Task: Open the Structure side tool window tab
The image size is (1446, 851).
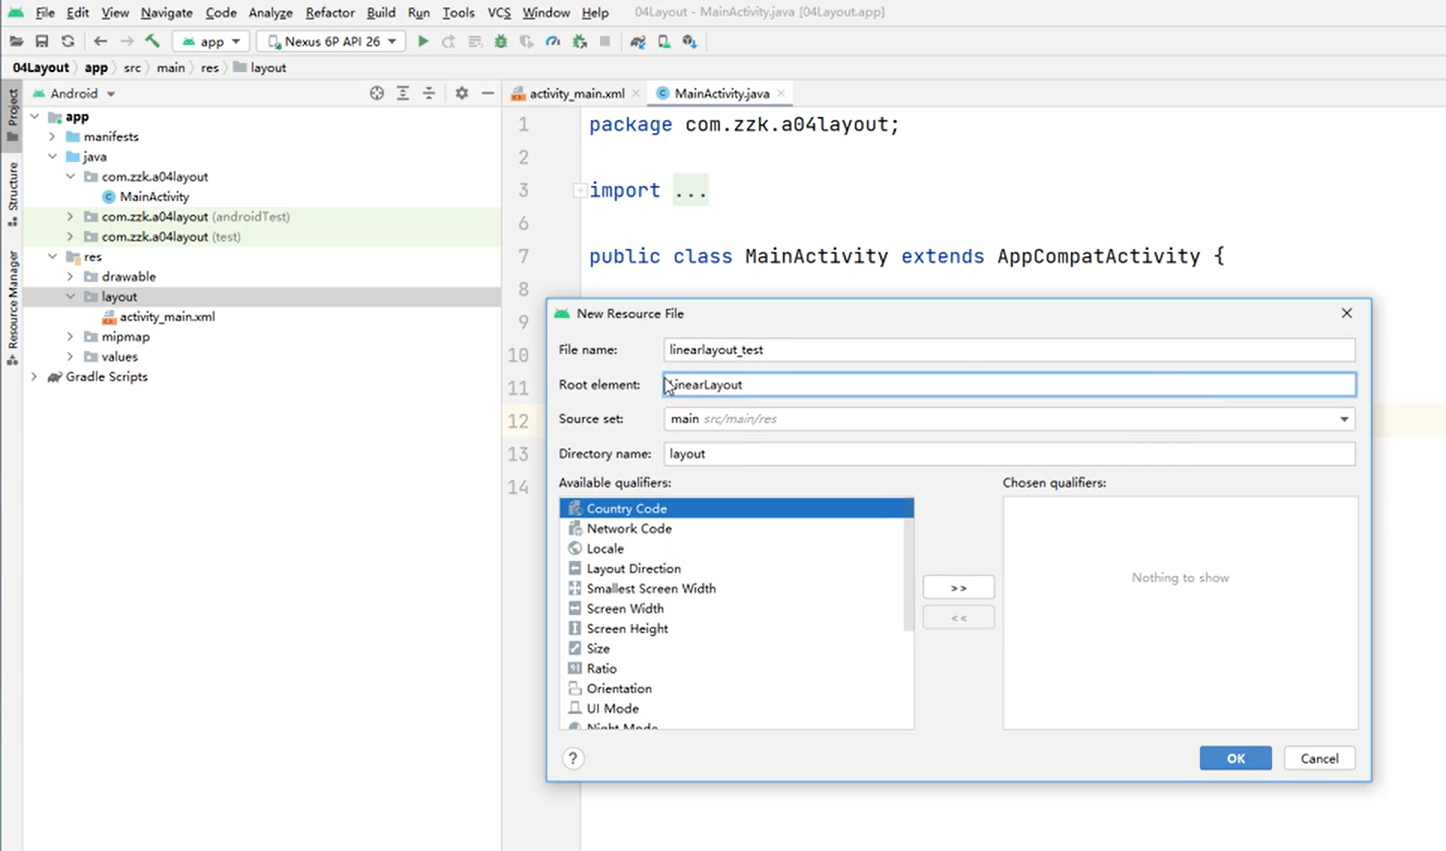Action: 12,192
